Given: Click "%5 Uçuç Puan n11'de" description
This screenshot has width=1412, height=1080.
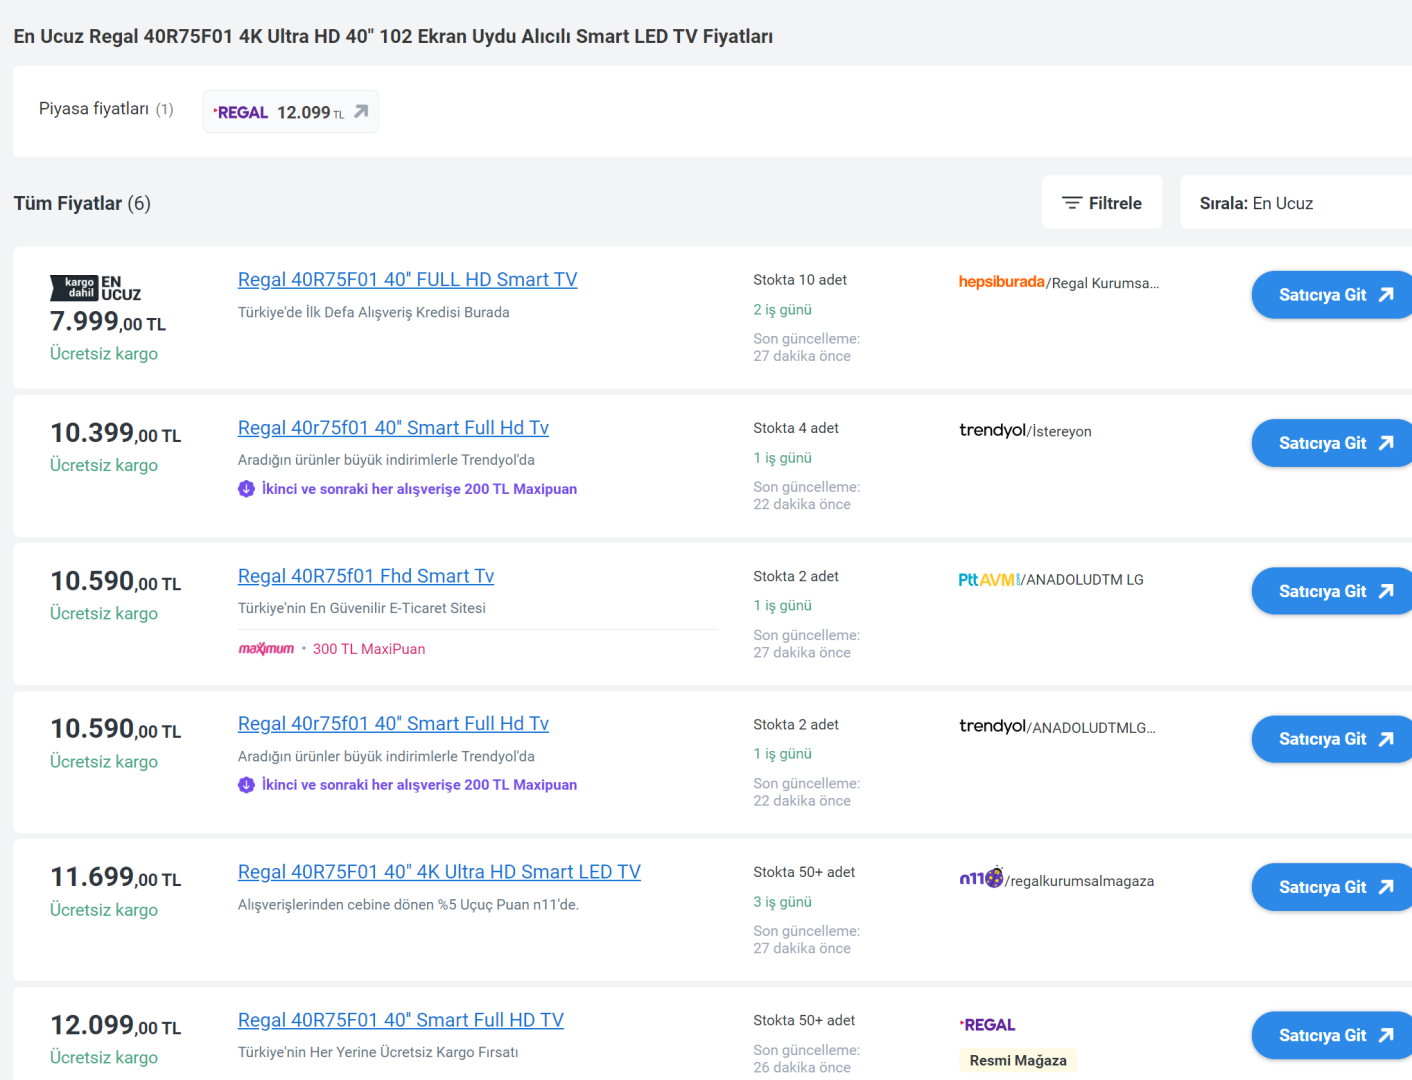Looking at the screenshot, I should pyautogui.click(x=408, y=905).
